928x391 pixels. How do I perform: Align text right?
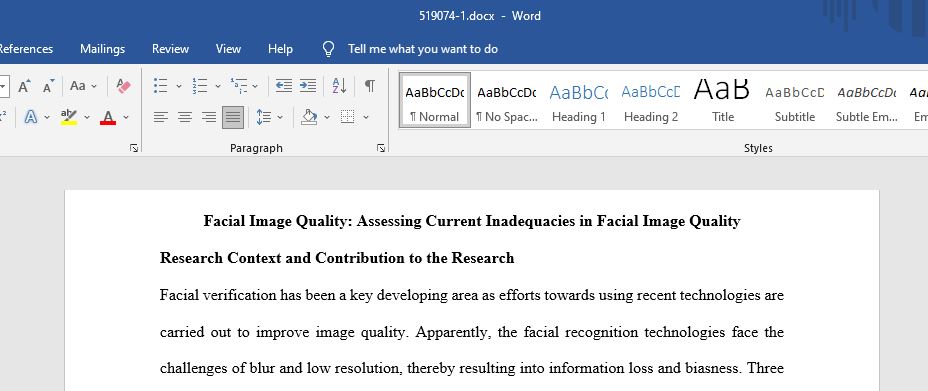pos(209,117)
